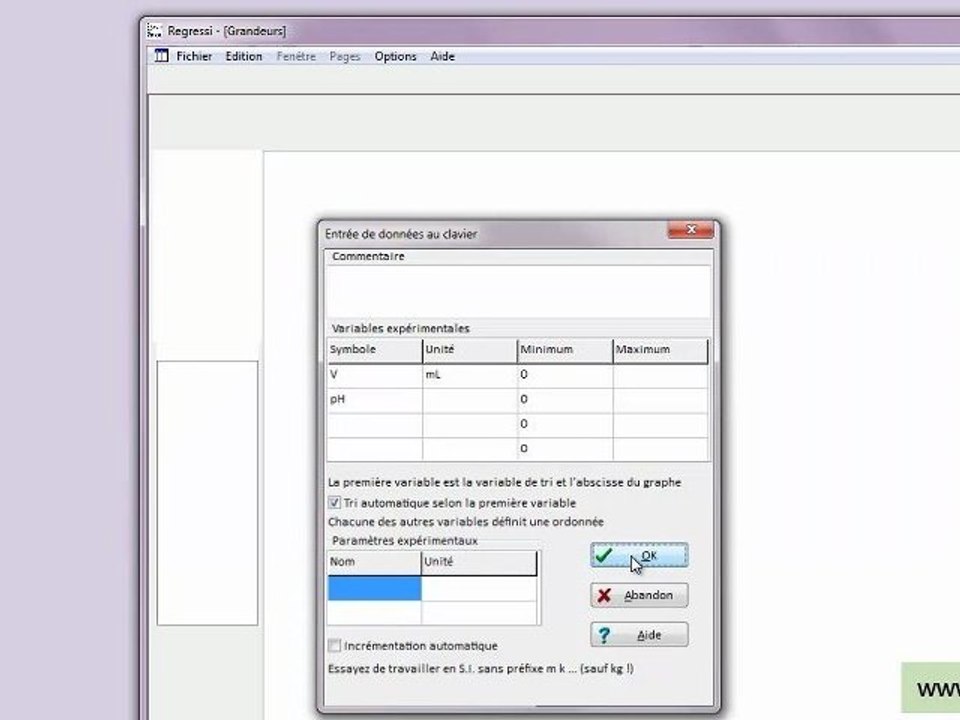
Task: Click inside the Commentaire text area
Action: [x=519, y=291]
